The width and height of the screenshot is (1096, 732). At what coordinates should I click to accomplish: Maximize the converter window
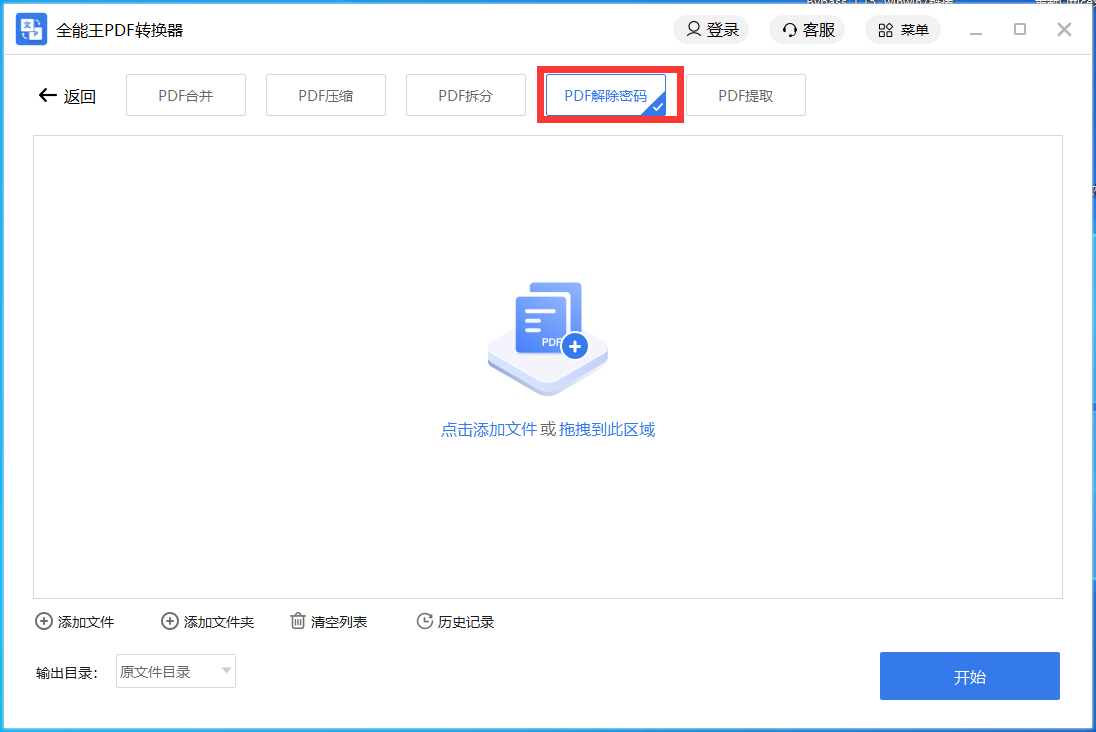tap(1020, 29)
